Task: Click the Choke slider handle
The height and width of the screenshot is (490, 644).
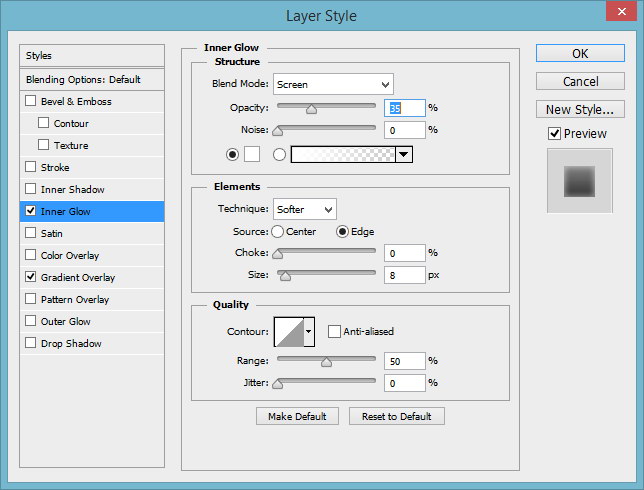Action: point(278,254)
